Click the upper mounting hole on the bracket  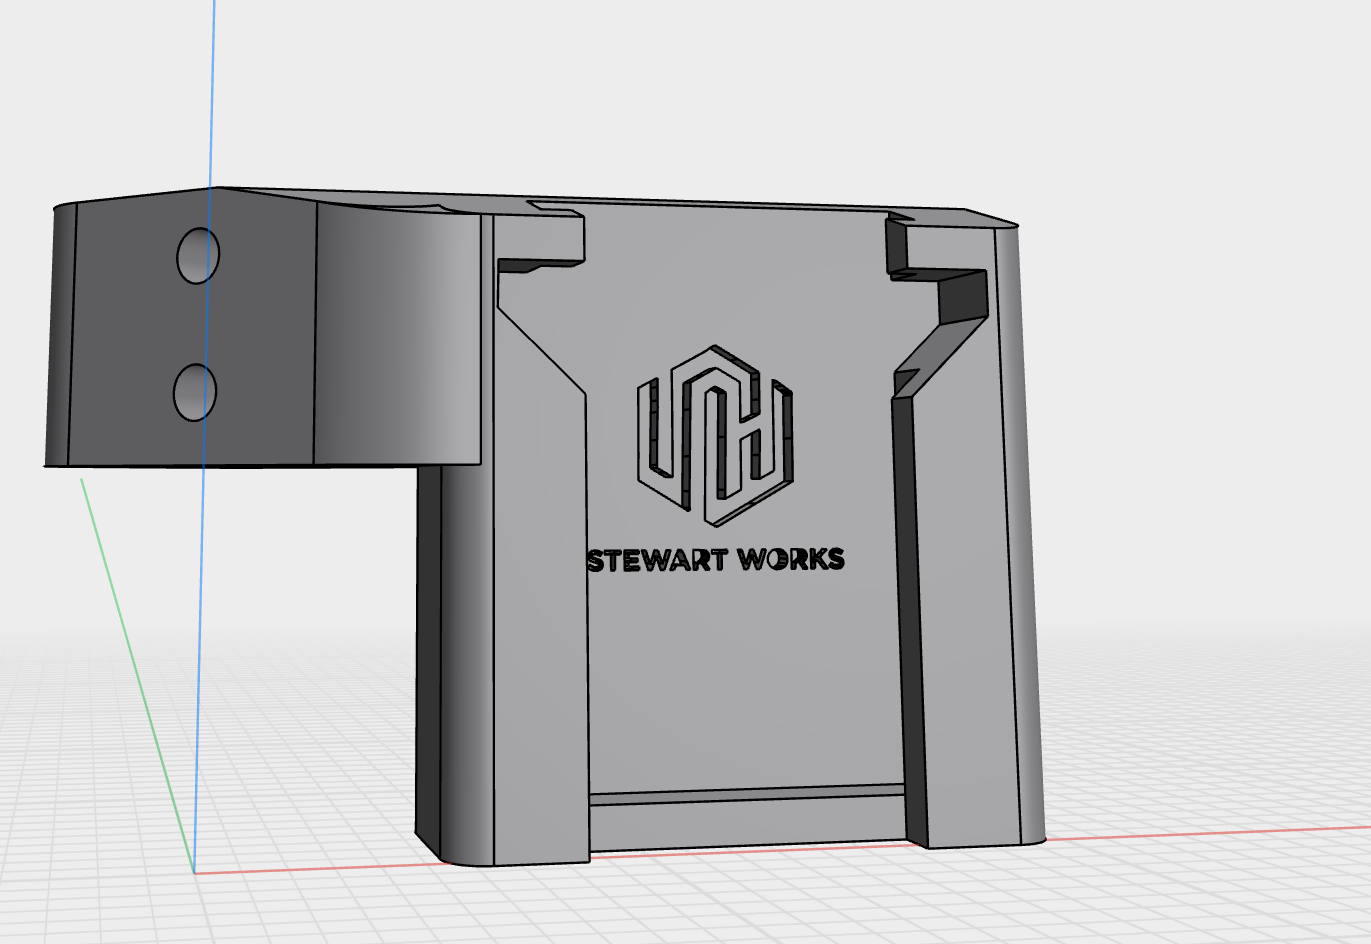click(198, 256)
